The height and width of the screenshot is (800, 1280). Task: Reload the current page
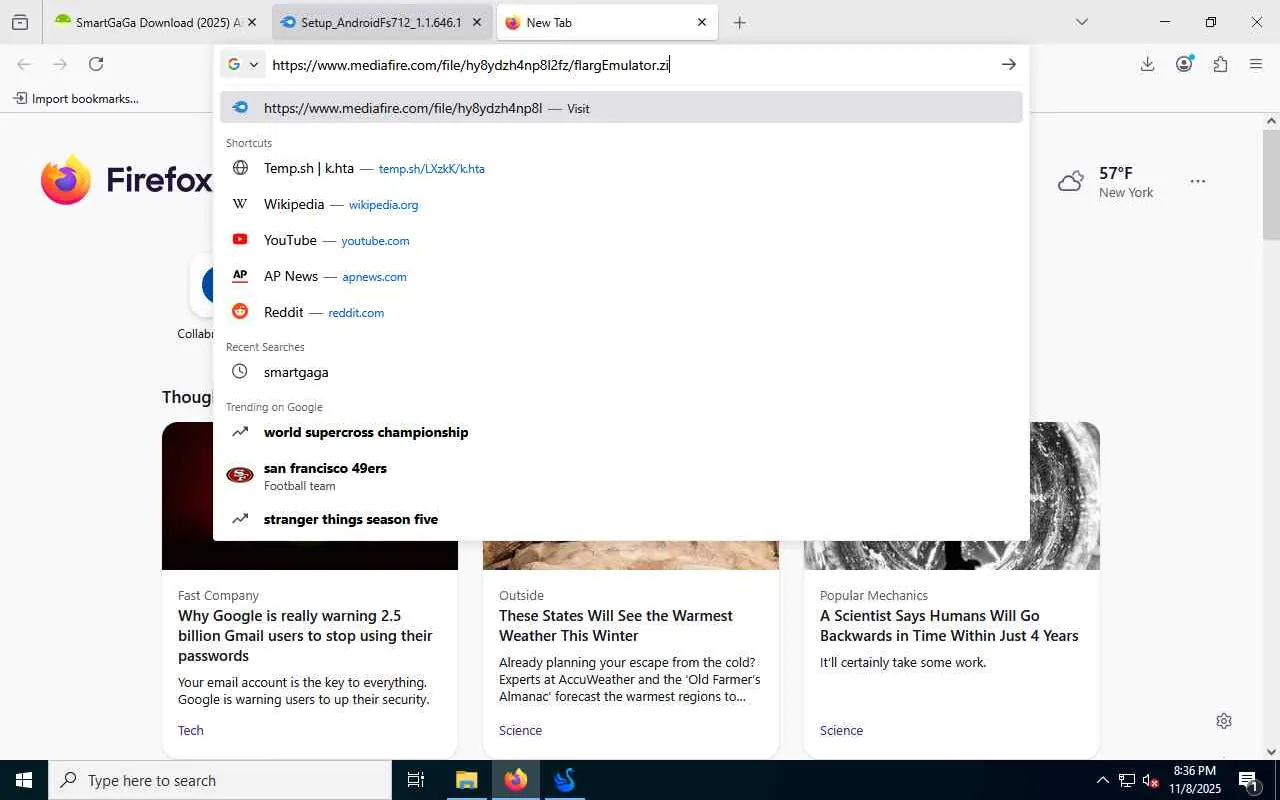coord(96,64)
